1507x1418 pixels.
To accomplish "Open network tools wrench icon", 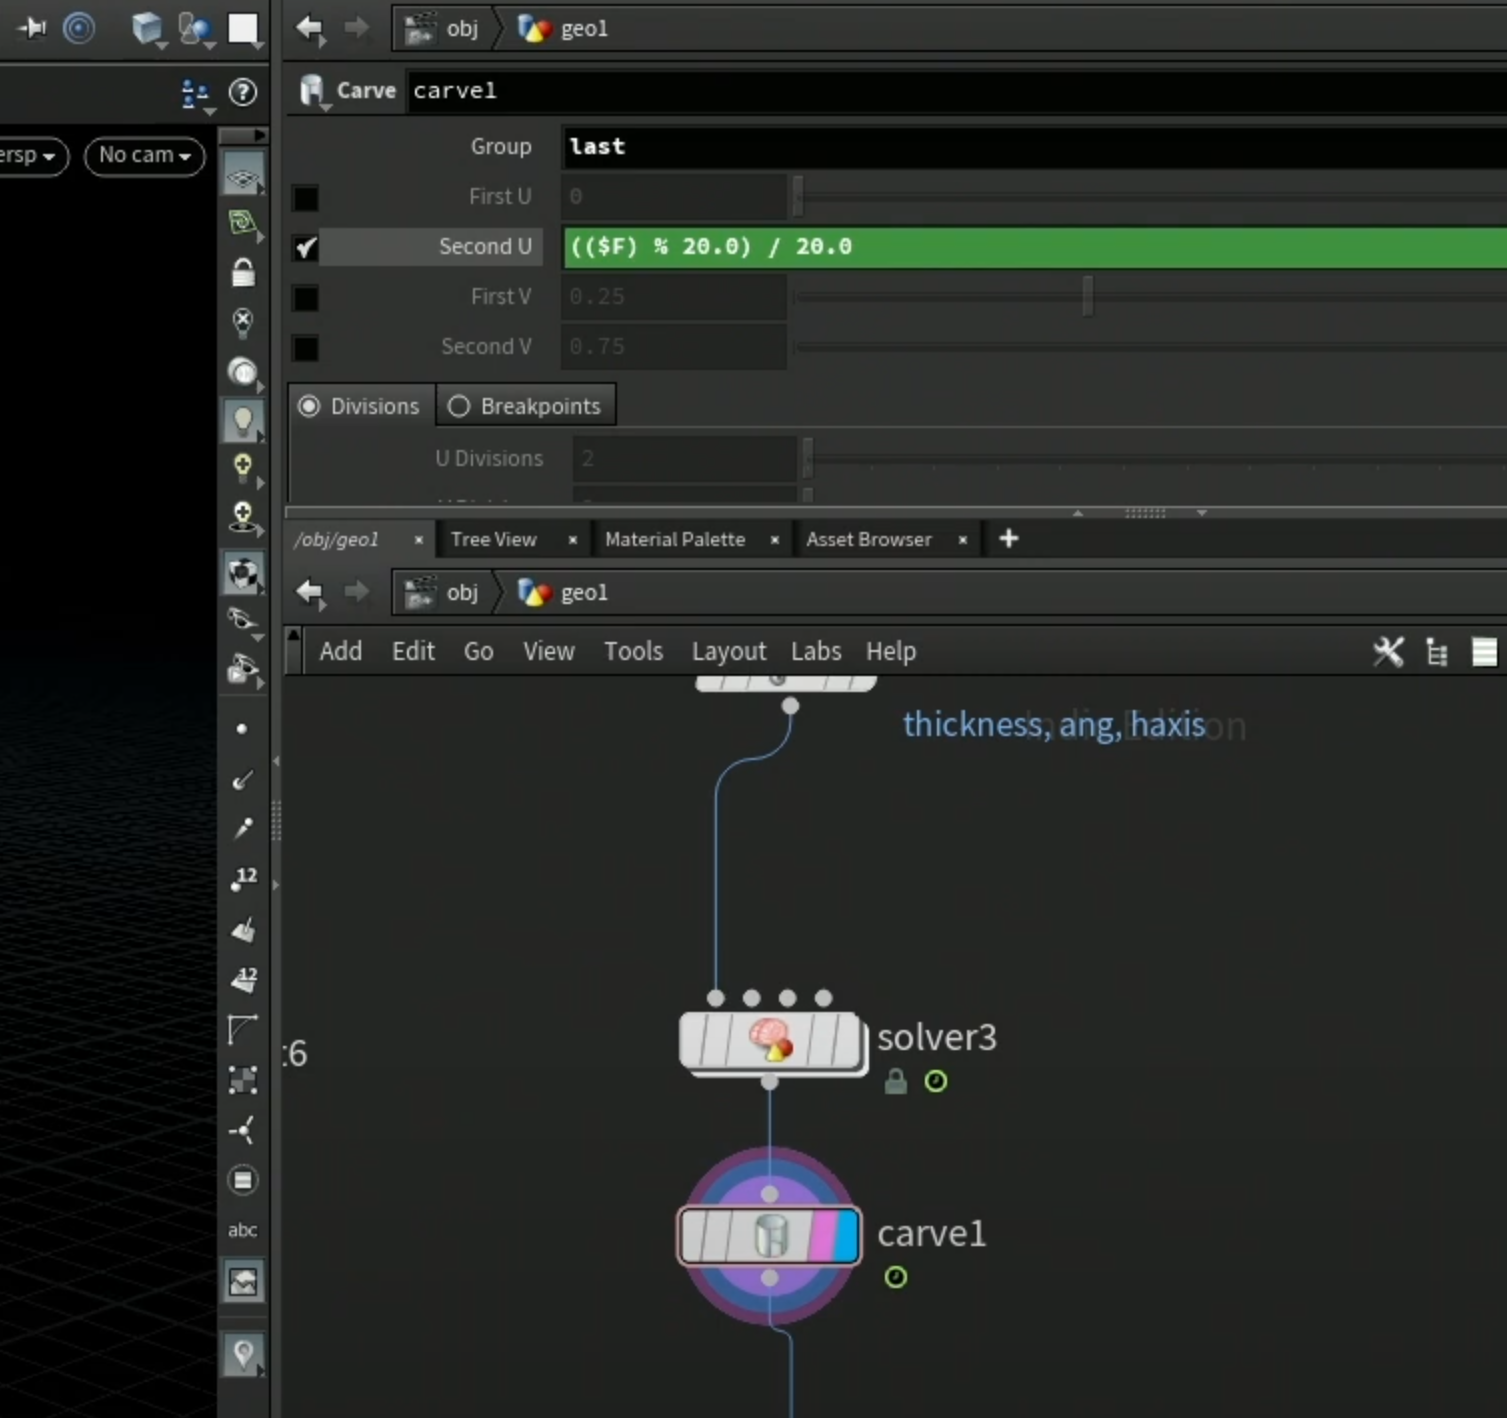I will [x=1388, y=652].
